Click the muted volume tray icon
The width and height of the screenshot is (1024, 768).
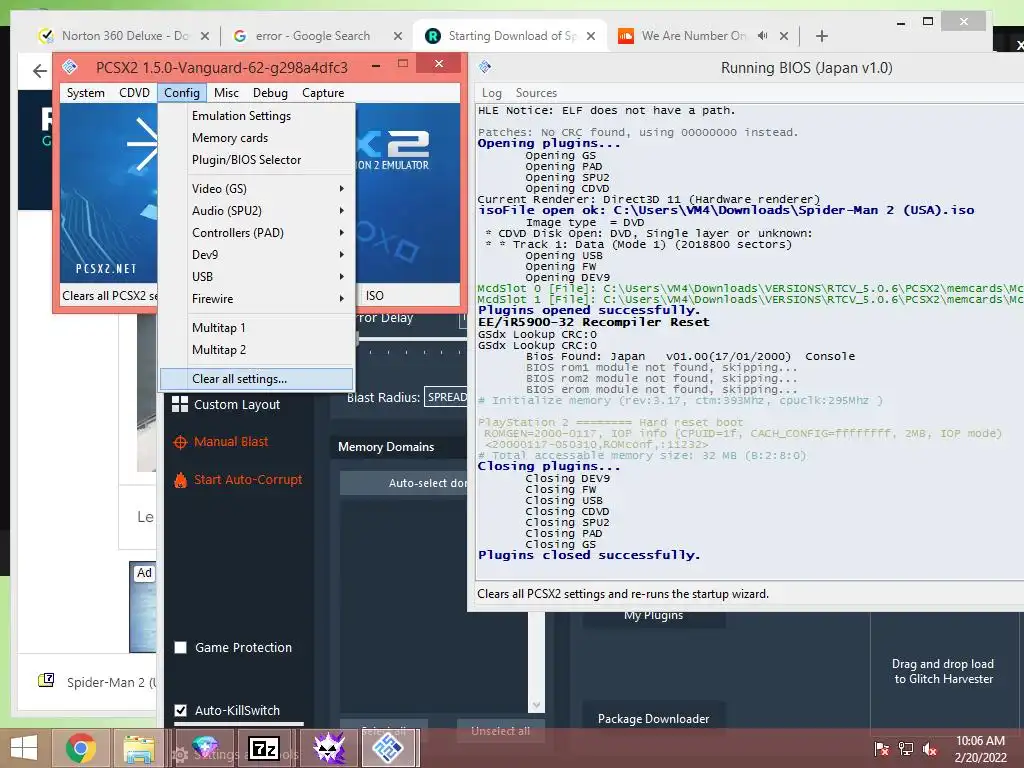(930, 748)
